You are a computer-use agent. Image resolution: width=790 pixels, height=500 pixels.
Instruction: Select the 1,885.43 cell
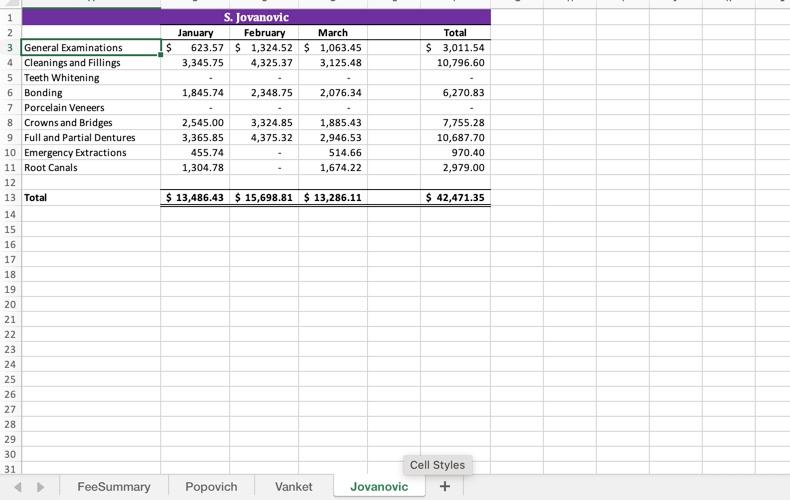[x=333, y=122]
